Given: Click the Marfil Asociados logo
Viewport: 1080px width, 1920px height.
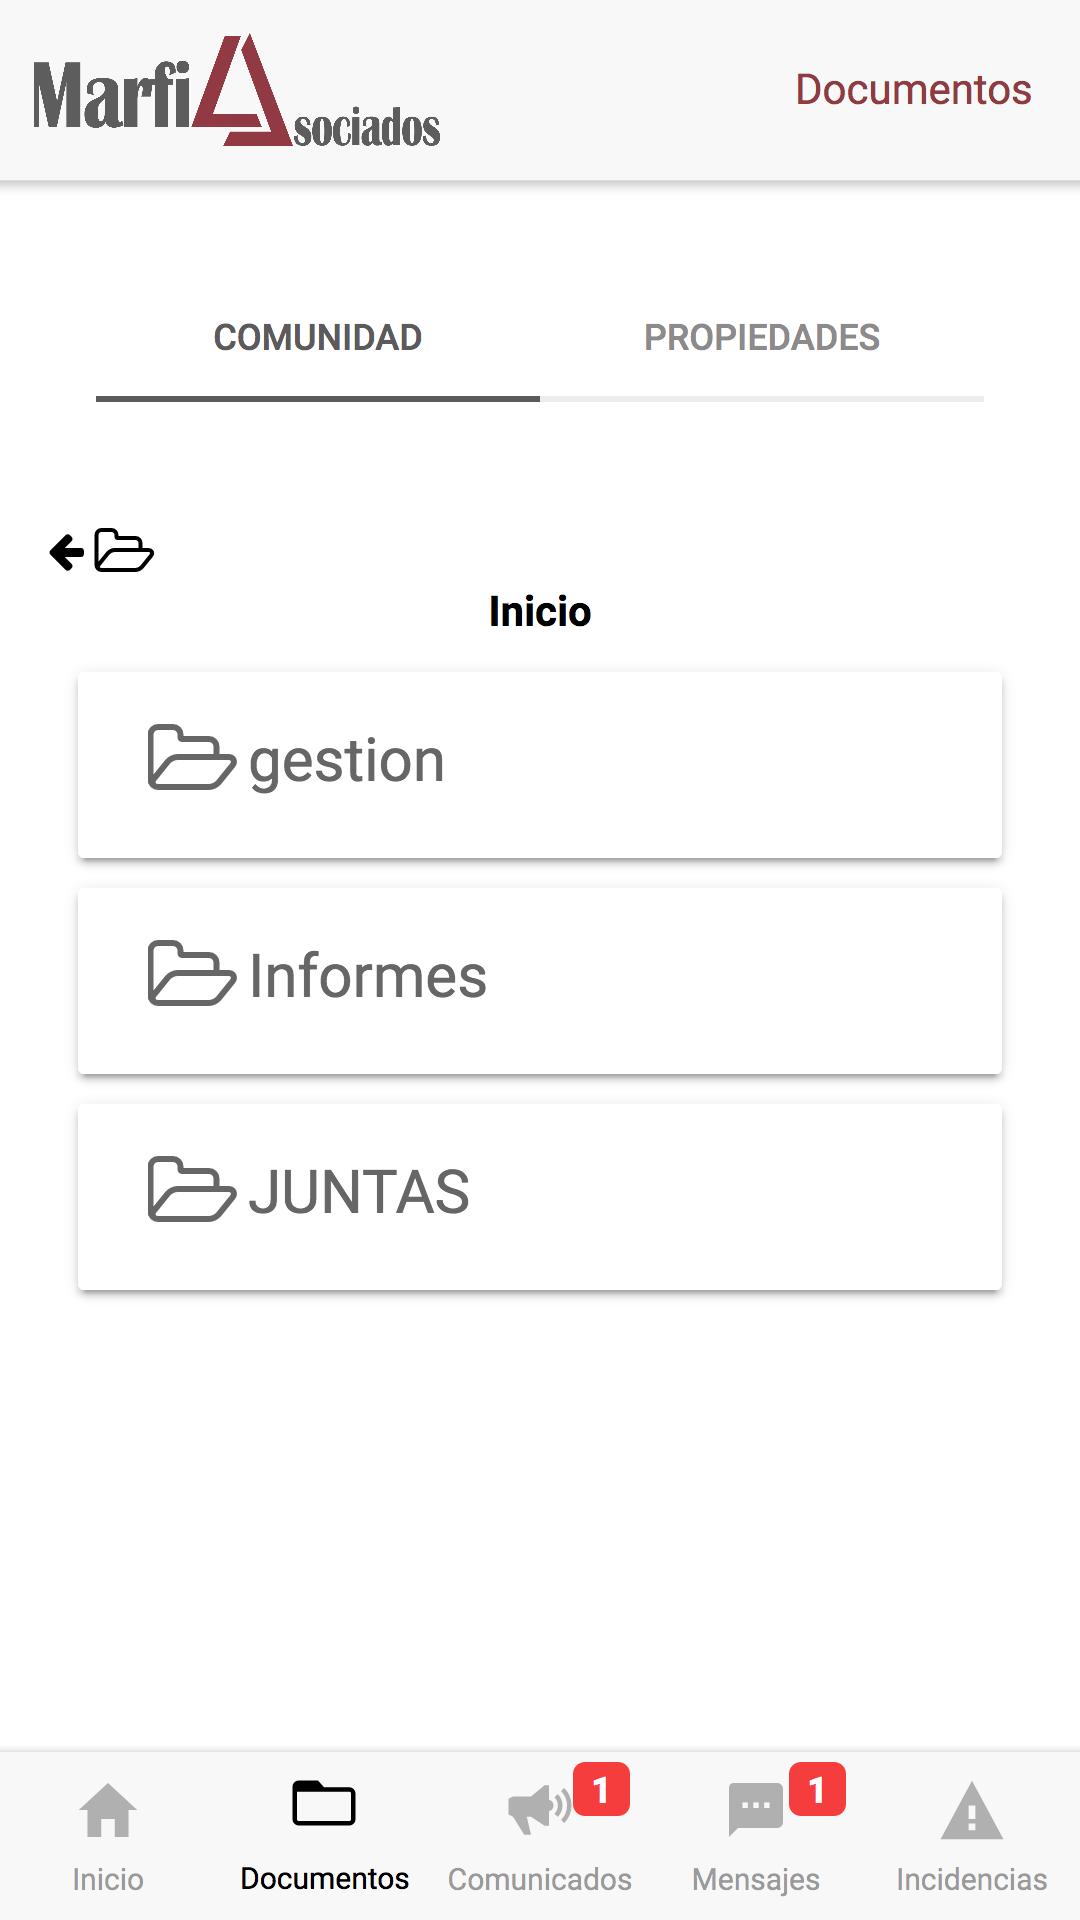Looking at the screenshot, I should coord(237,92).
